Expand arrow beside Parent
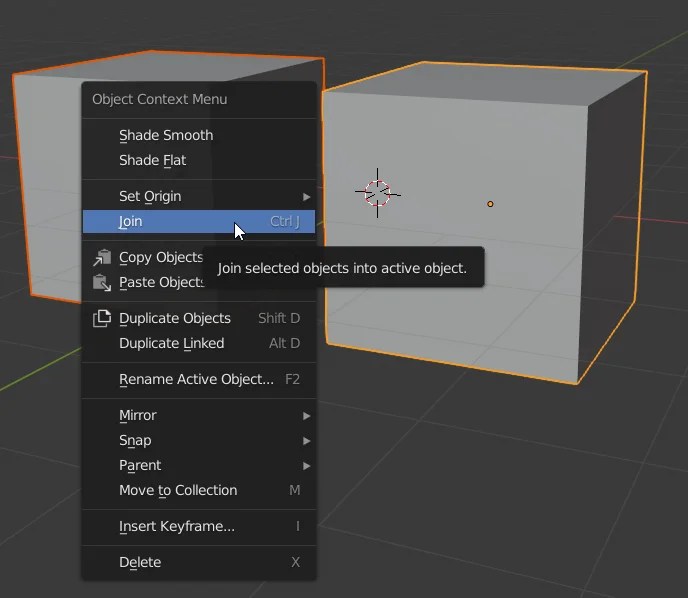688x598 pixels. (x=307, y=466)
